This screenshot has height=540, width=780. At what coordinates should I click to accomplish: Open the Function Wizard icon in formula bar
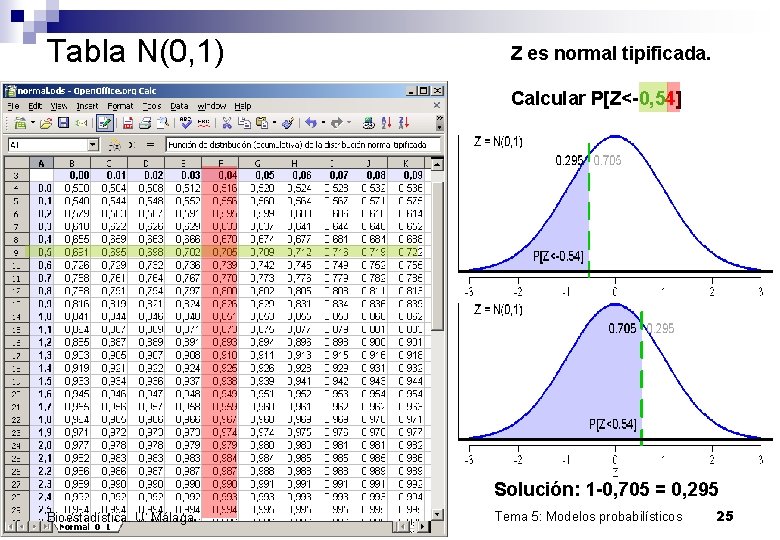point(114,145)
